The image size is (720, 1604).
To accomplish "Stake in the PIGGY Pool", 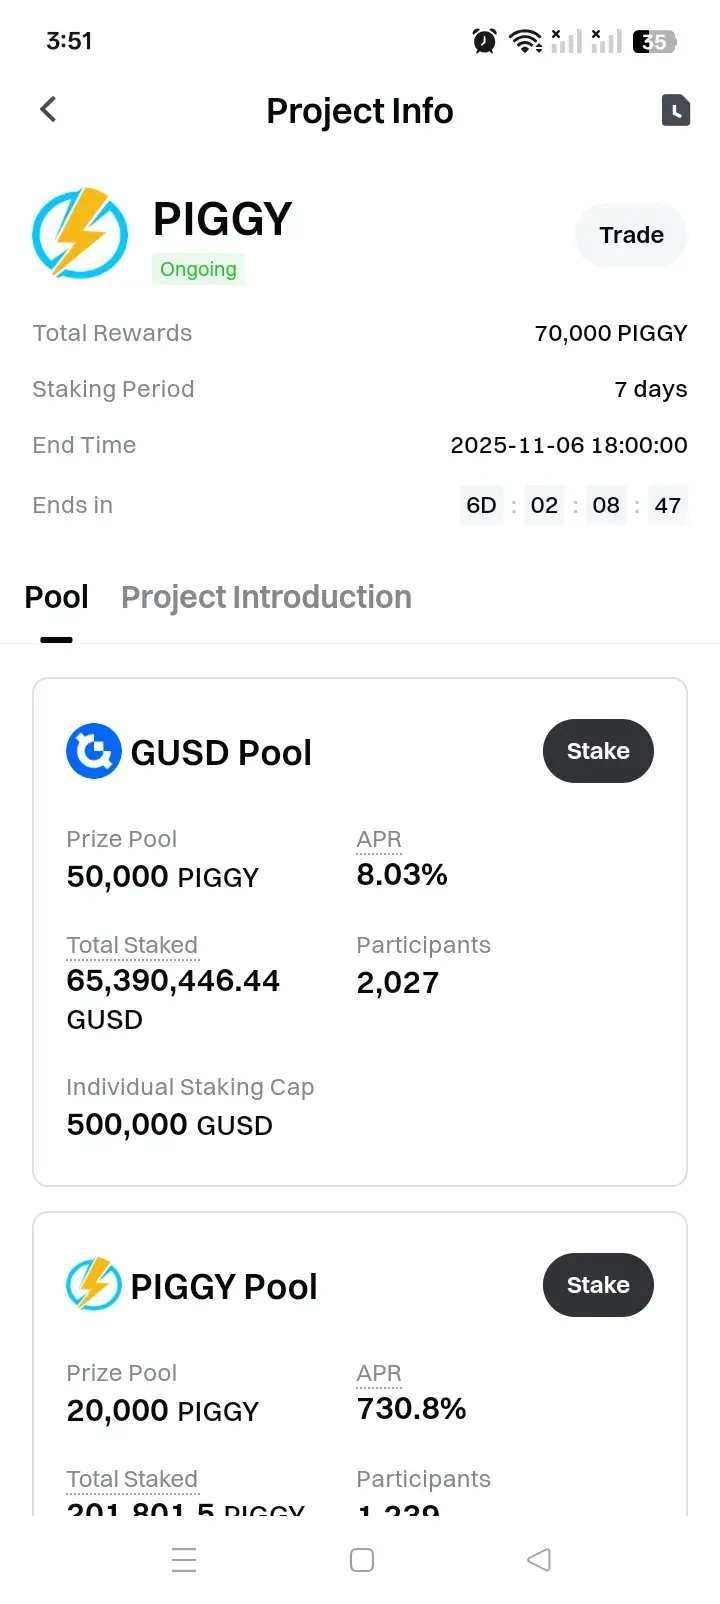I will click(x=598, y=1285).
